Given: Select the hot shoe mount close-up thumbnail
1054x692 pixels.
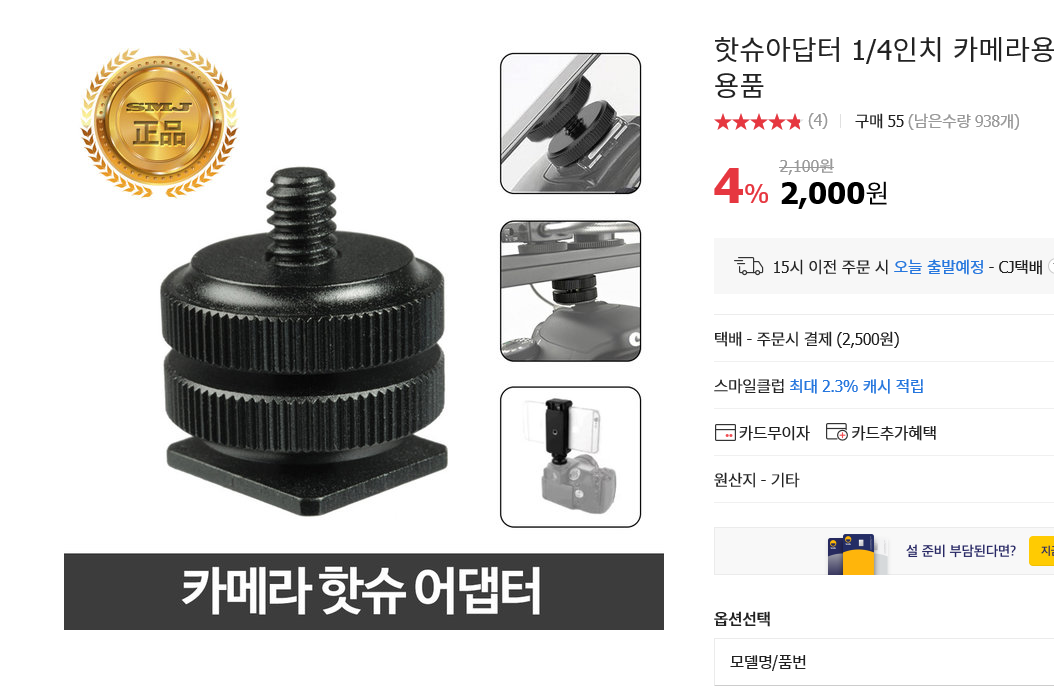Looking at the screenshot, I should coord(570,124).
